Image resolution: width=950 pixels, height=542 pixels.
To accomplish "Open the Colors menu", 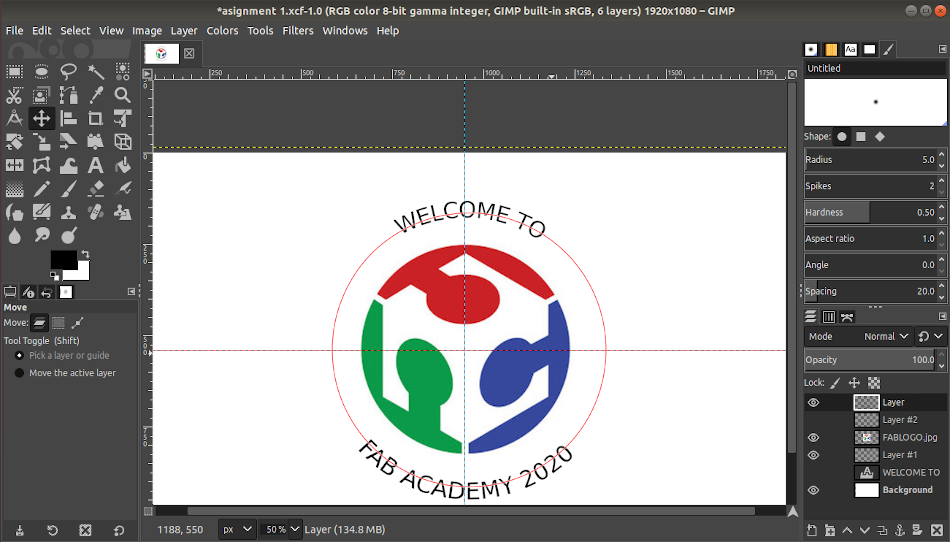I will (x=222, y=30).
